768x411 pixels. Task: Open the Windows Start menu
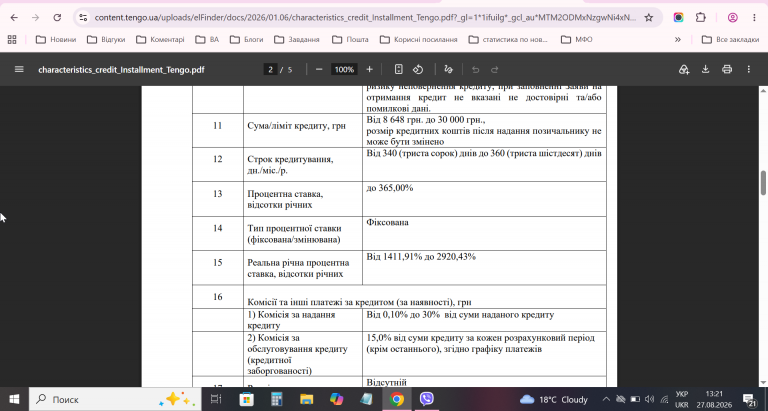click(14, 399)
